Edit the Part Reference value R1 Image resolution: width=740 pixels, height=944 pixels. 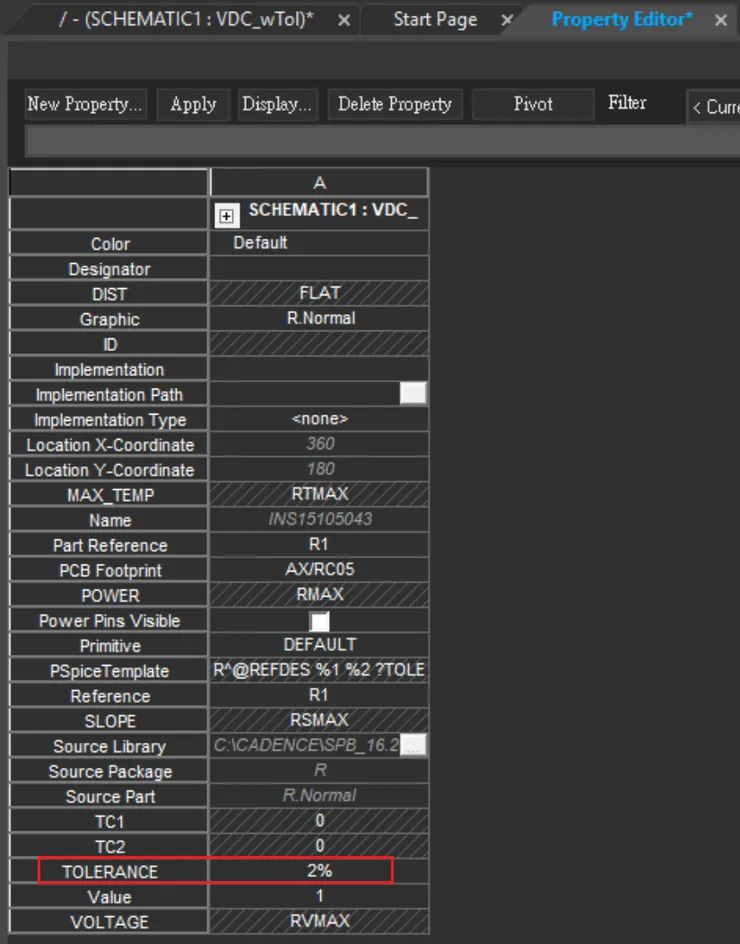click(319, 545)
